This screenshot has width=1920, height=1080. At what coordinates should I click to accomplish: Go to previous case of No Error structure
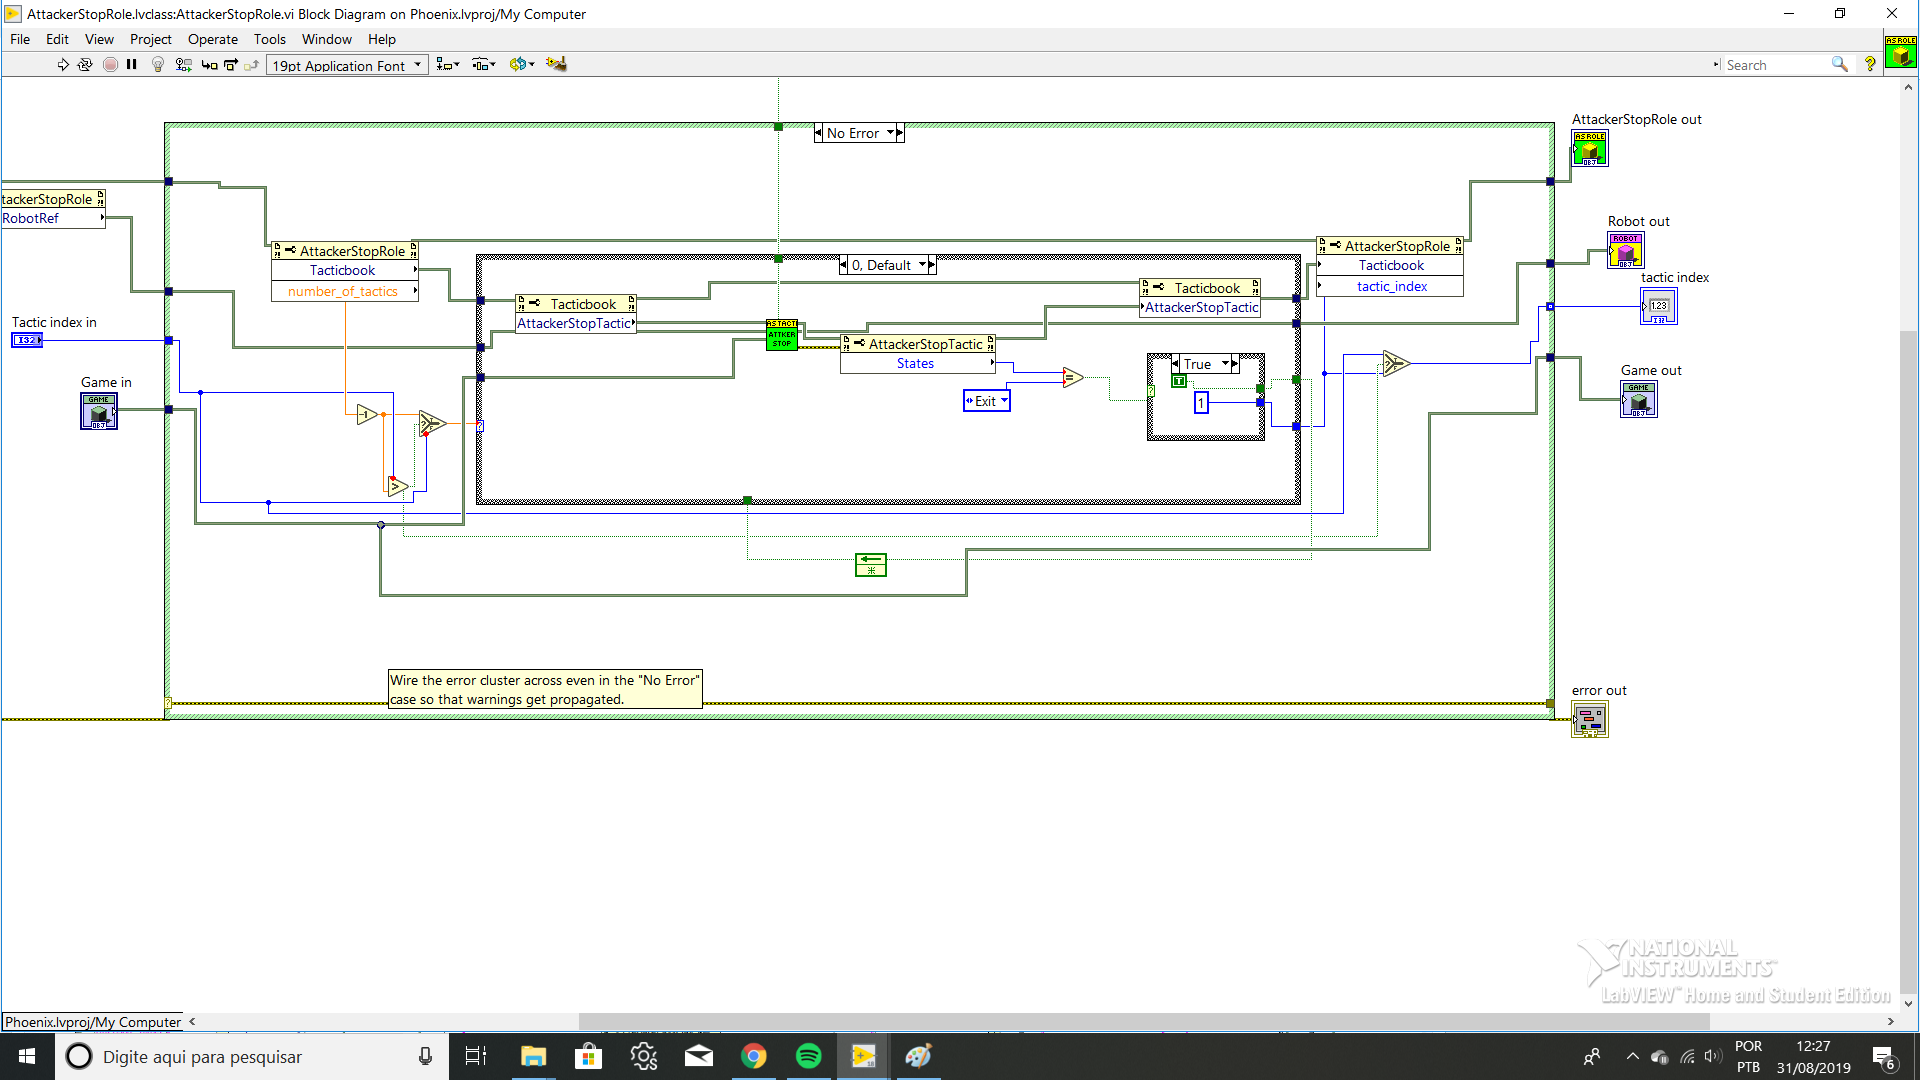819,133
